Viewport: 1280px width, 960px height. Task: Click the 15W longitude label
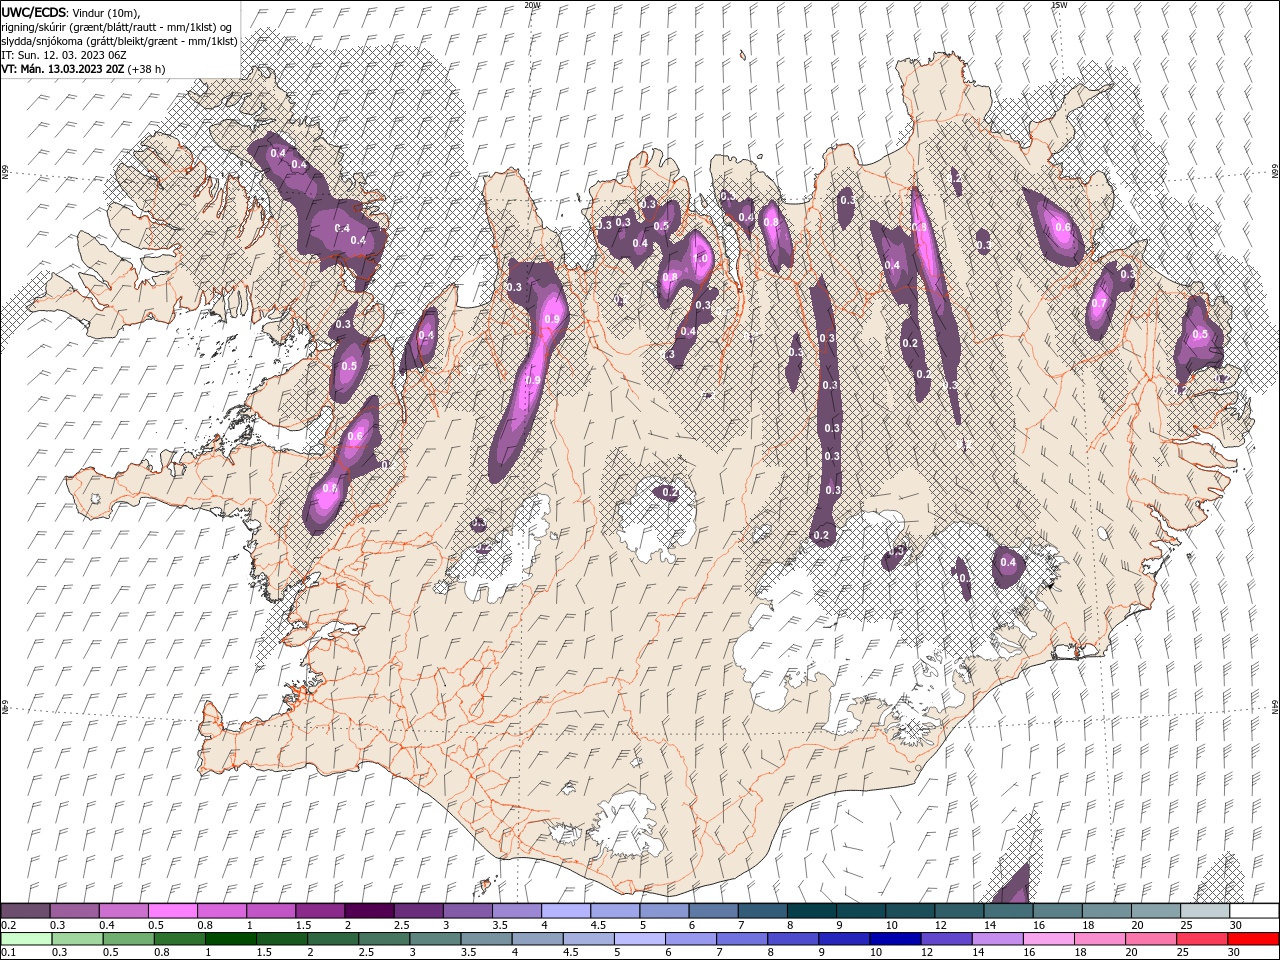pos(1059,5)
